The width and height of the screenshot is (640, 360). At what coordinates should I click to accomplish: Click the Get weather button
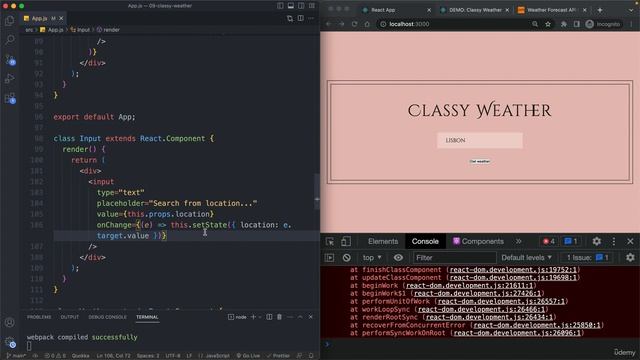480,161
